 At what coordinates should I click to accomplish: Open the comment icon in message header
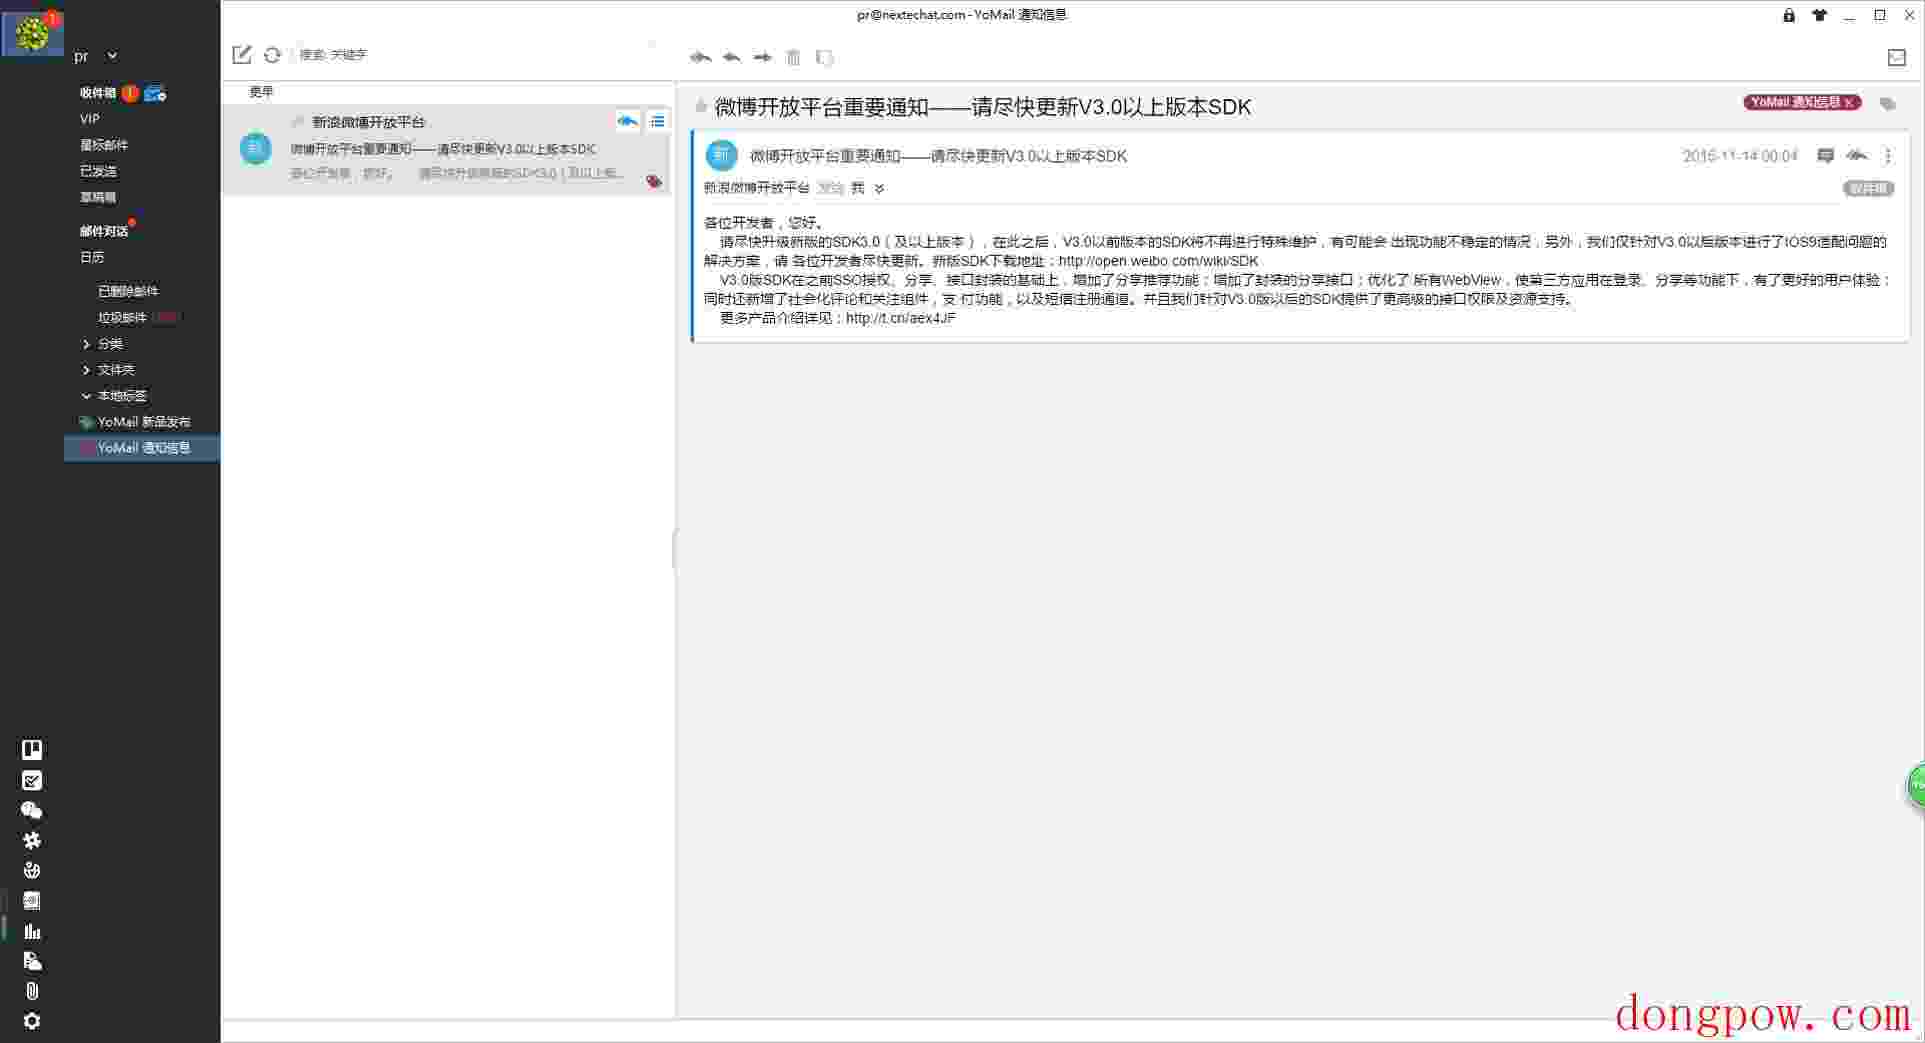click(x=1825, y=156)
